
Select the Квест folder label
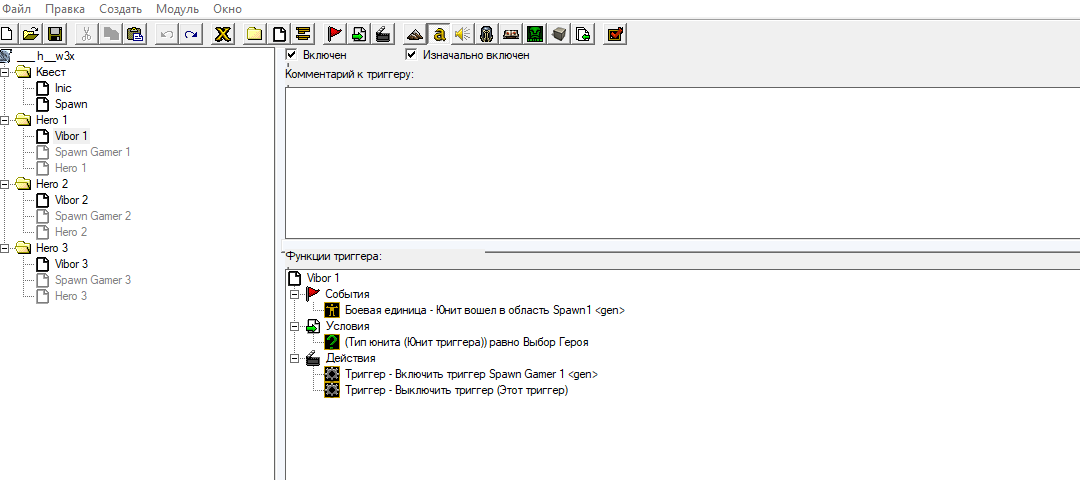[50, 72]
